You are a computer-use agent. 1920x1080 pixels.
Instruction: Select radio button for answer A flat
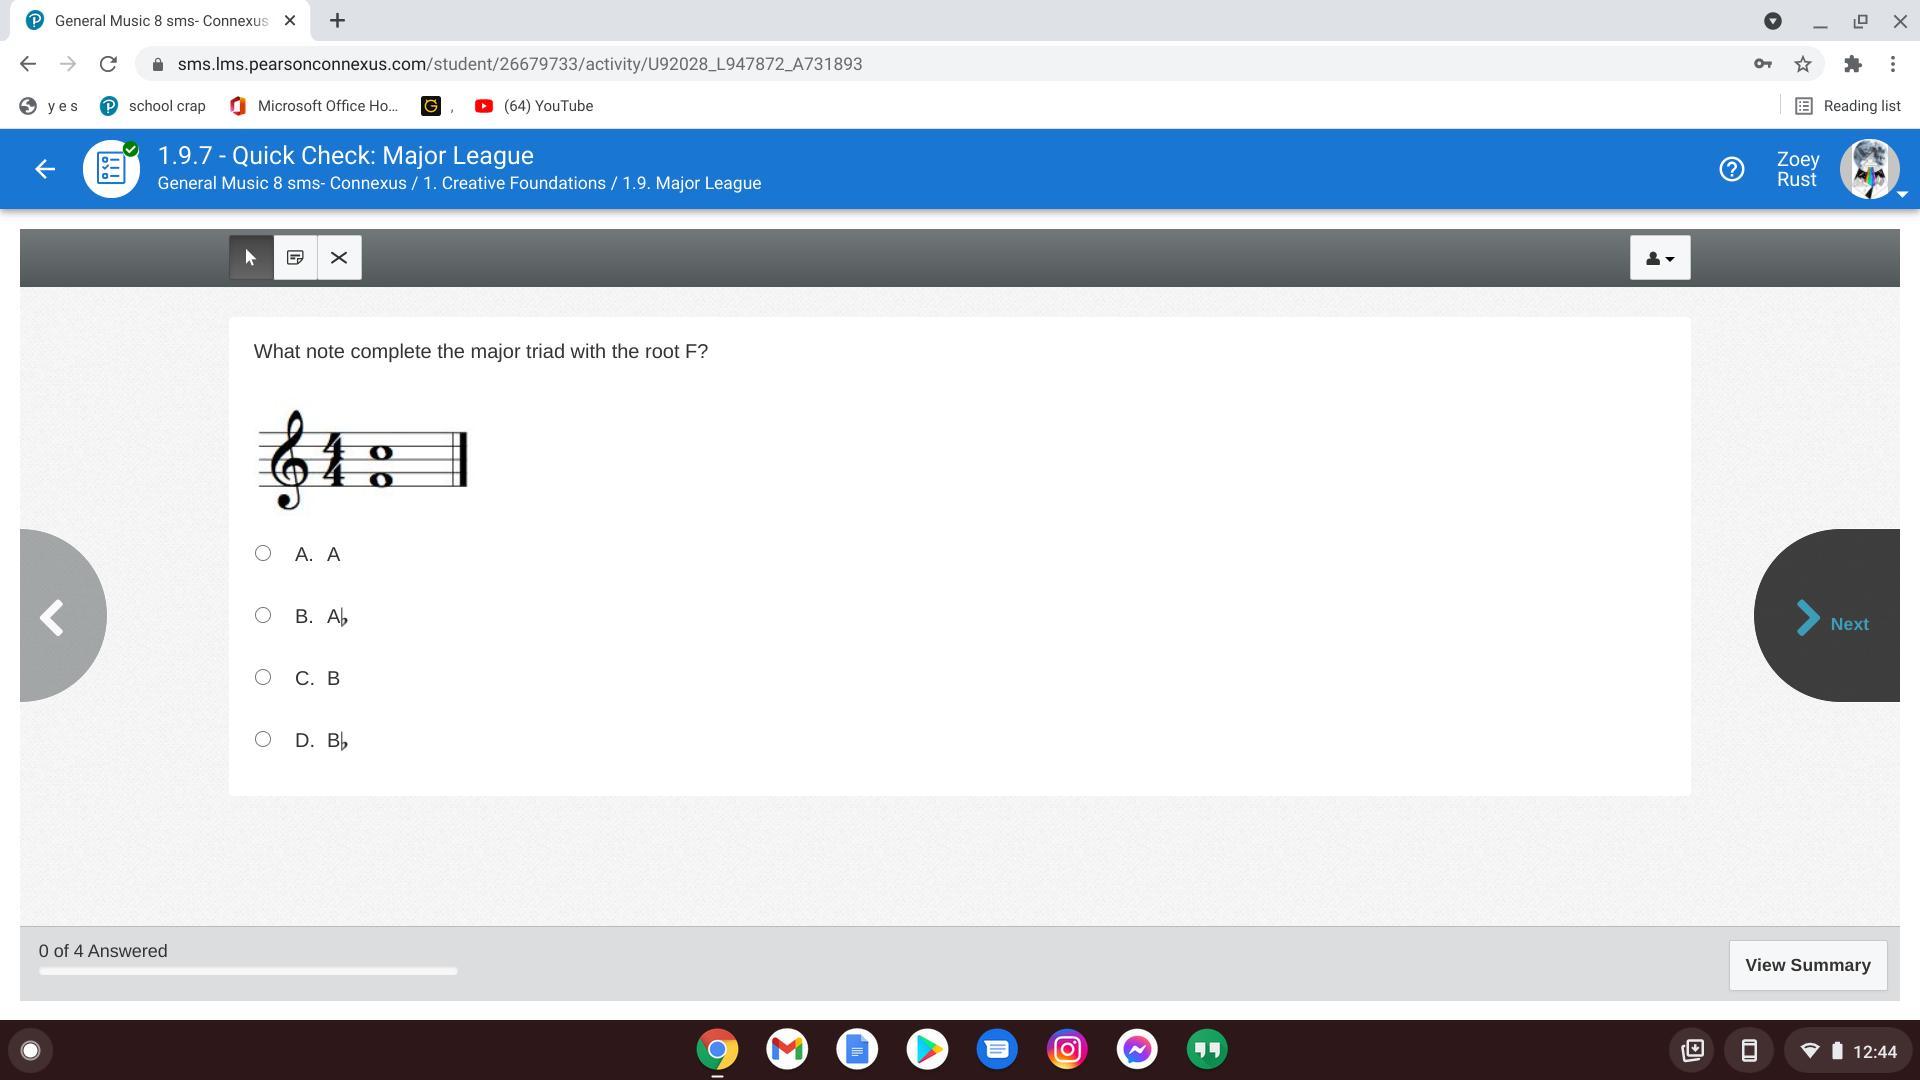pyautogui.click(x=263, y=615)
